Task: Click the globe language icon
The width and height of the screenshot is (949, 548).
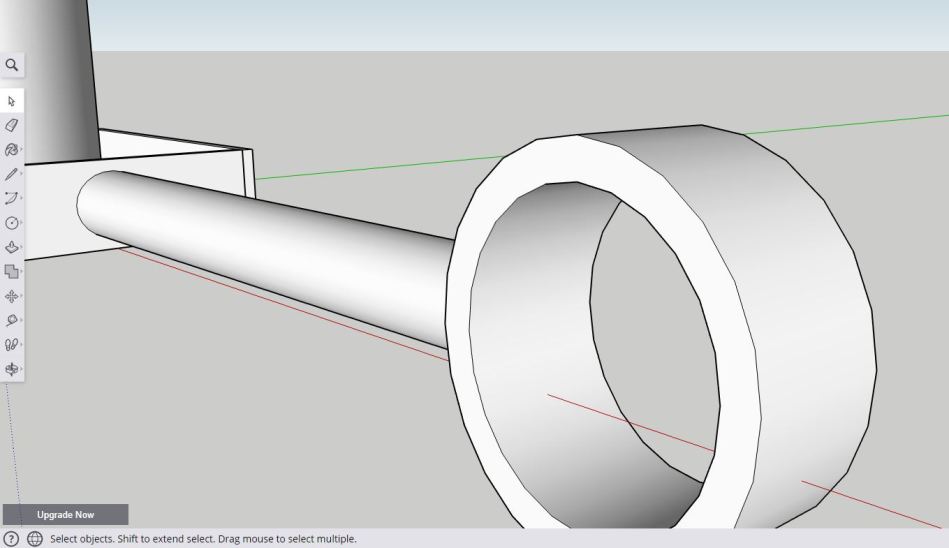Action: pyautogui.click(x=35, y=539)
